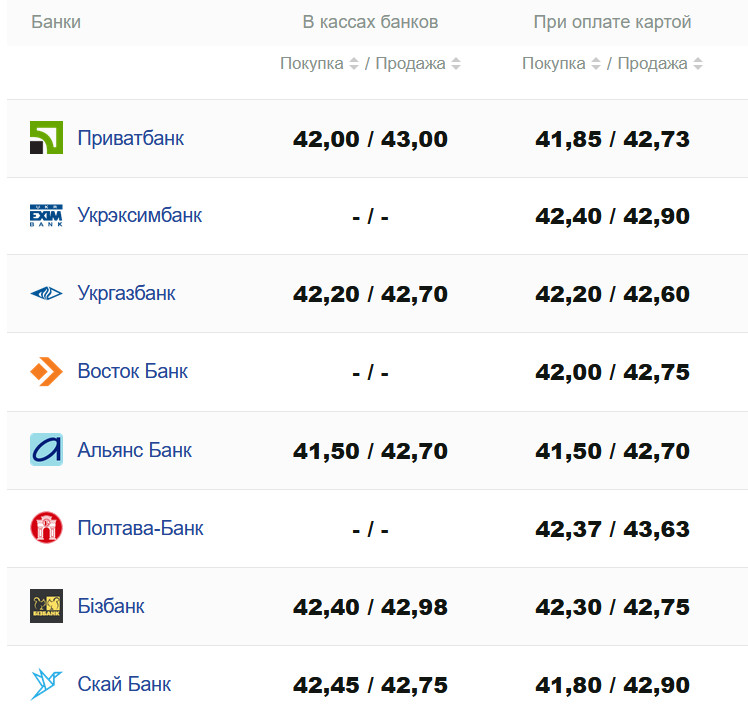This screenshot has height=709, width=748.
Task: Click the red Полтава-Банк logo
Action: click(x=46, y=528)
